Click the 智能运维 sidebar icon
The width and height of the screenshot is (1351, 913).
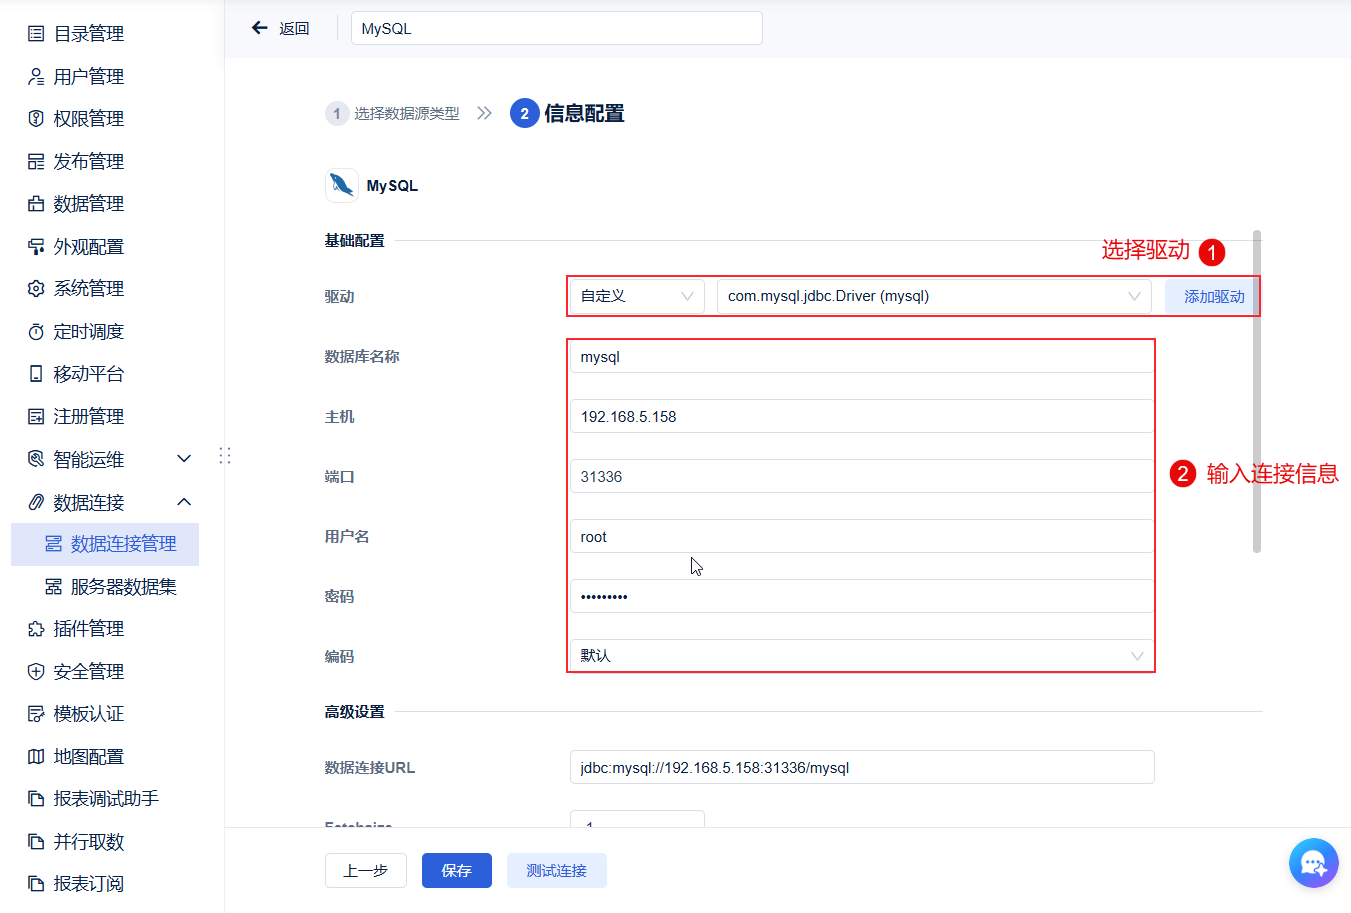(x=36, y=459)
